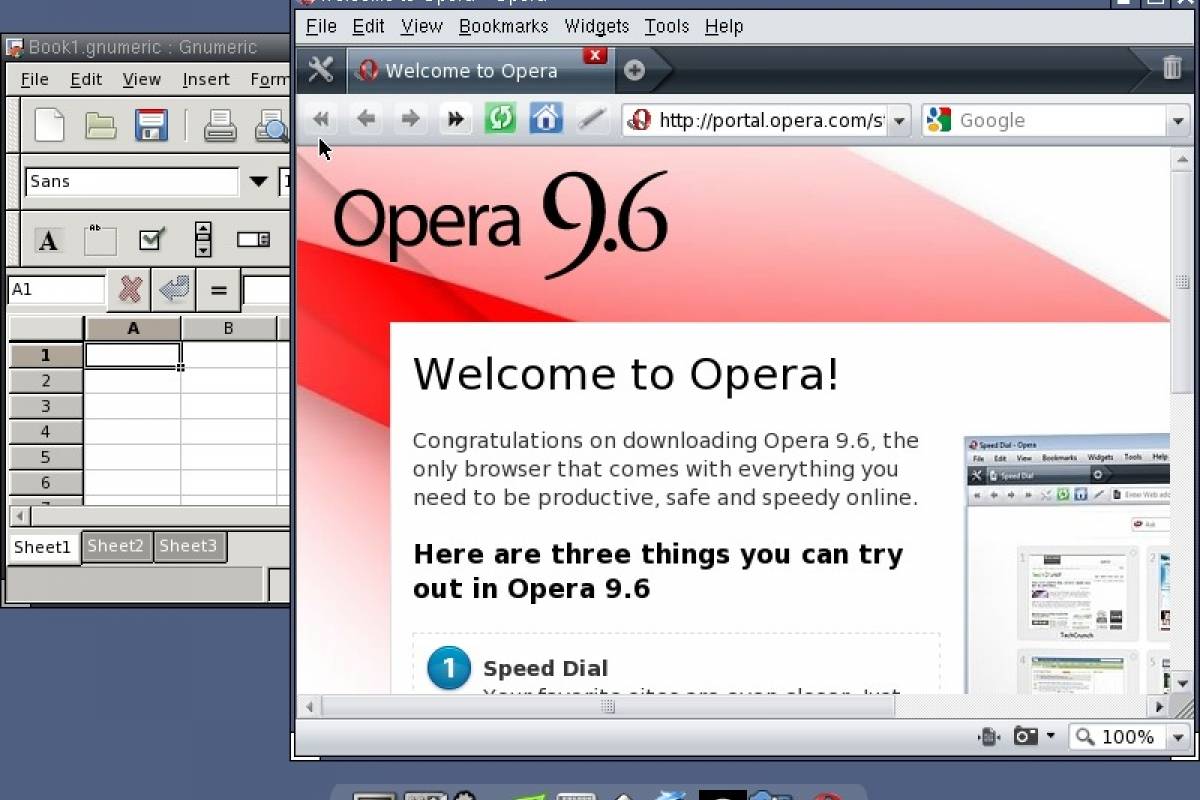Screen dimensions: 1200x800
Task: Click the equals sign to enter a formula
Action: [x=218, y=289]
